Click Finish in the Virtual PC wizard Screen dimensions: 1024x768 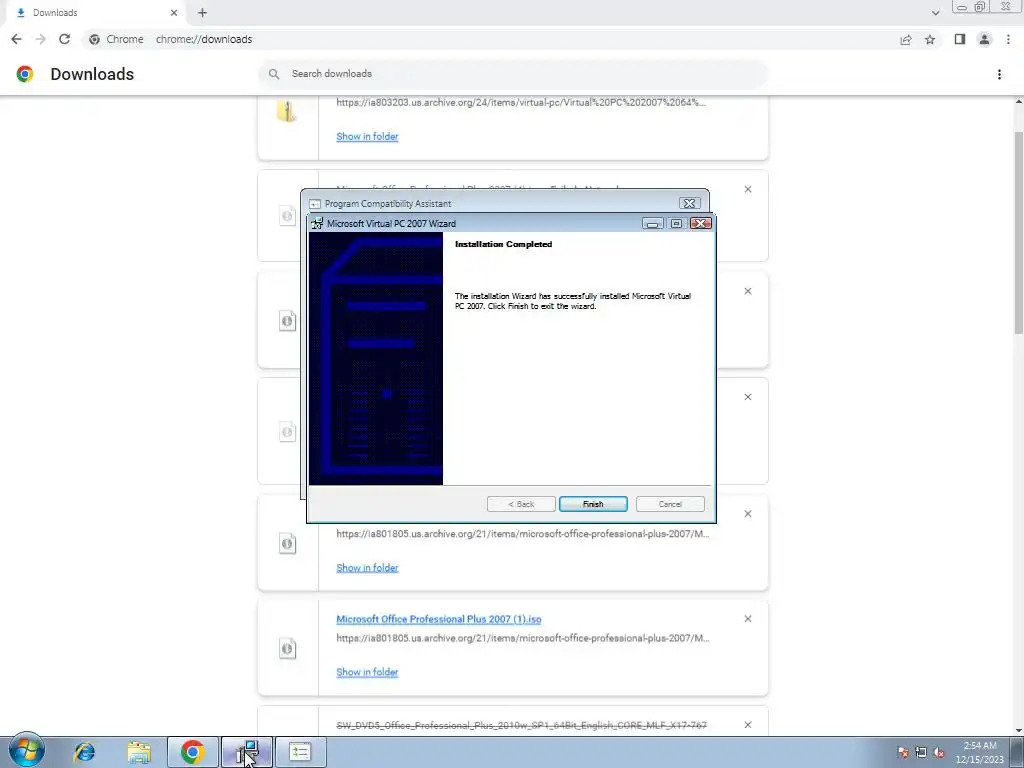point(593,504)
